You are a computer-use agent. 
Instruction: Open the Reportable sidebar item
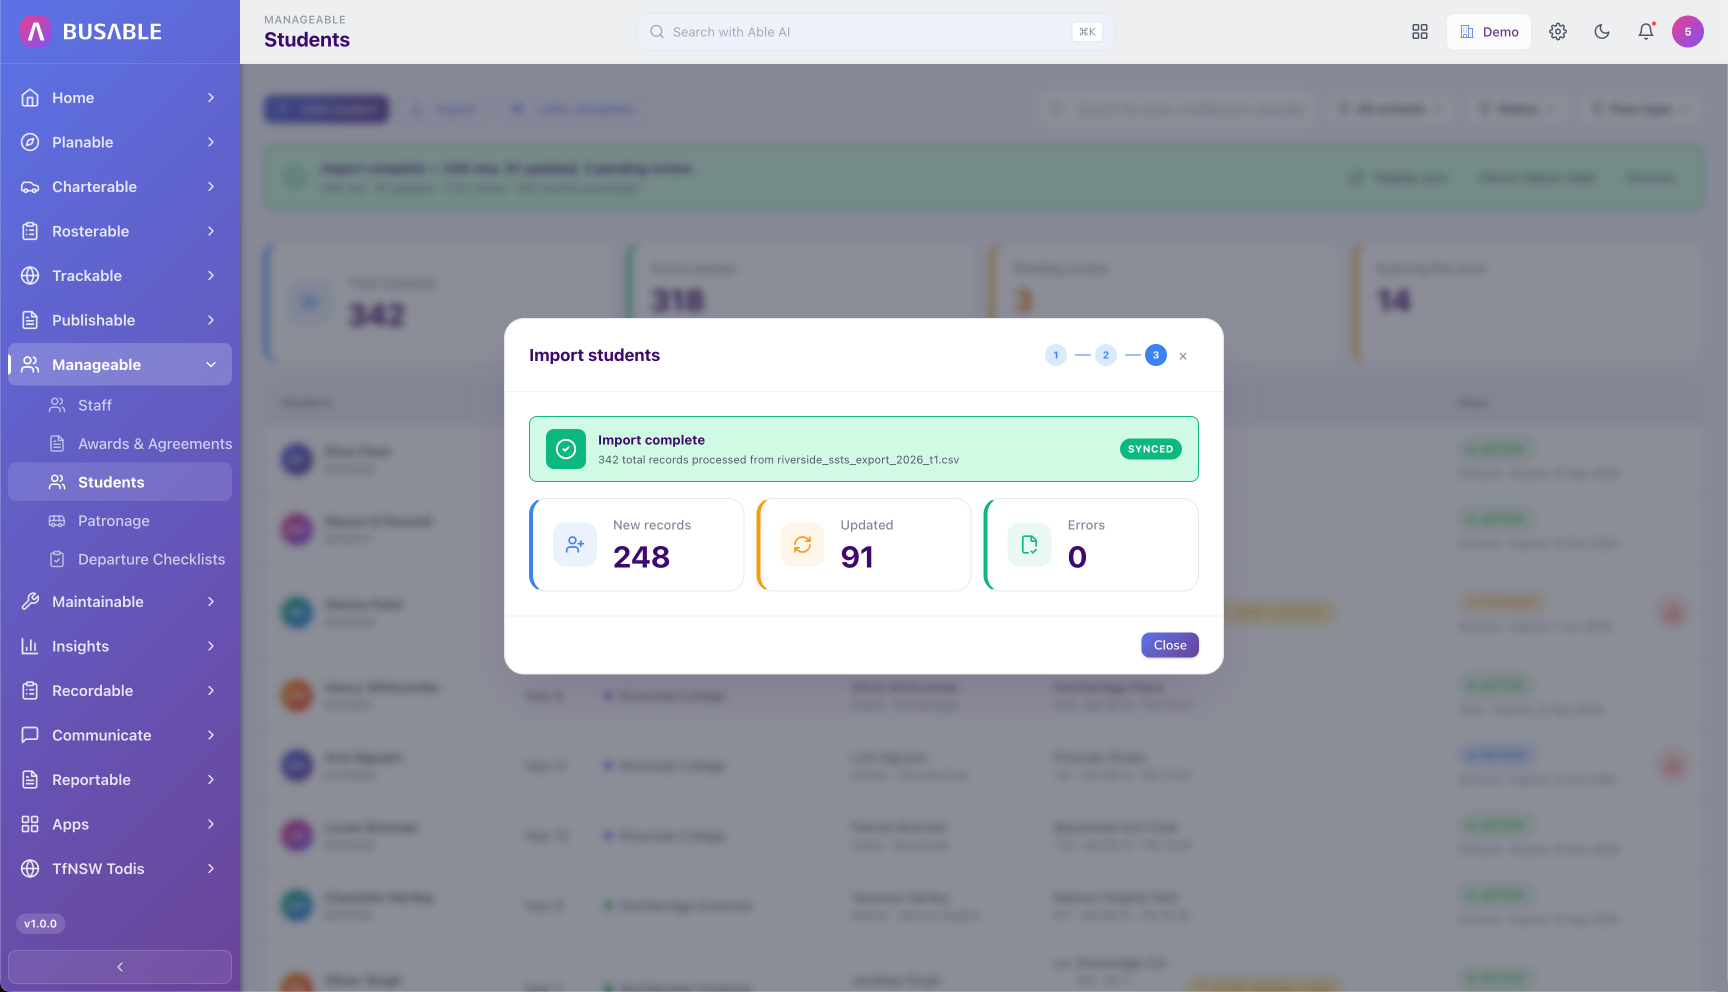point(120,780)
